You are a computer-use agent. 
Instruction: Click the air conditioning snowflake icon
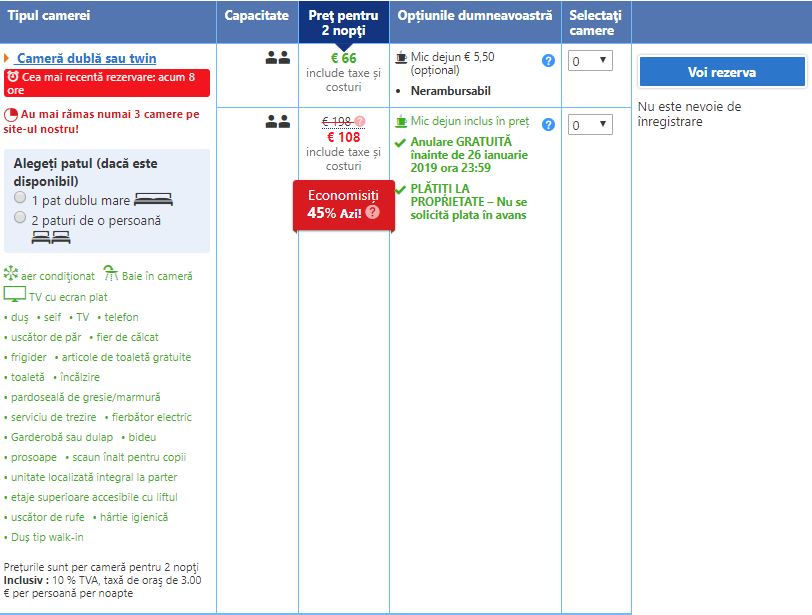coord(11,274)
